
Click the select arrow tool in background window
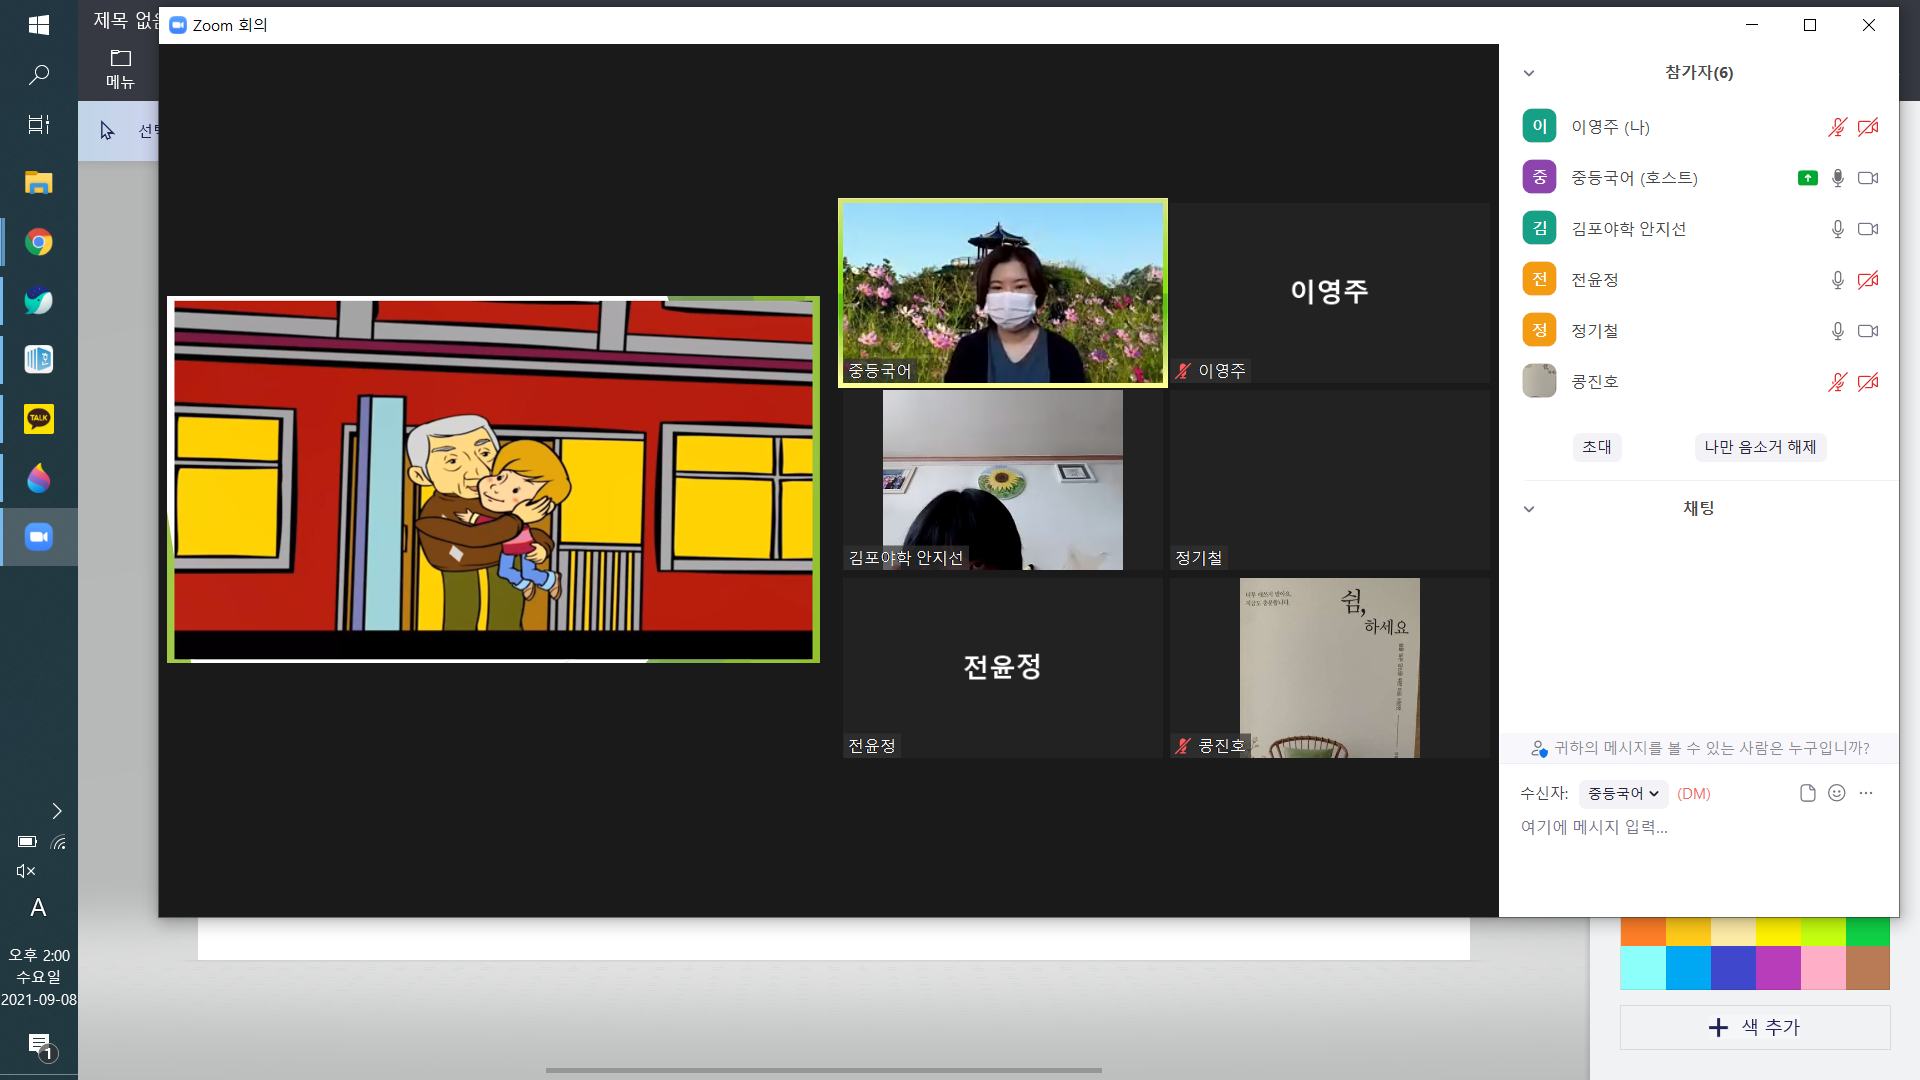coord(107,131)
